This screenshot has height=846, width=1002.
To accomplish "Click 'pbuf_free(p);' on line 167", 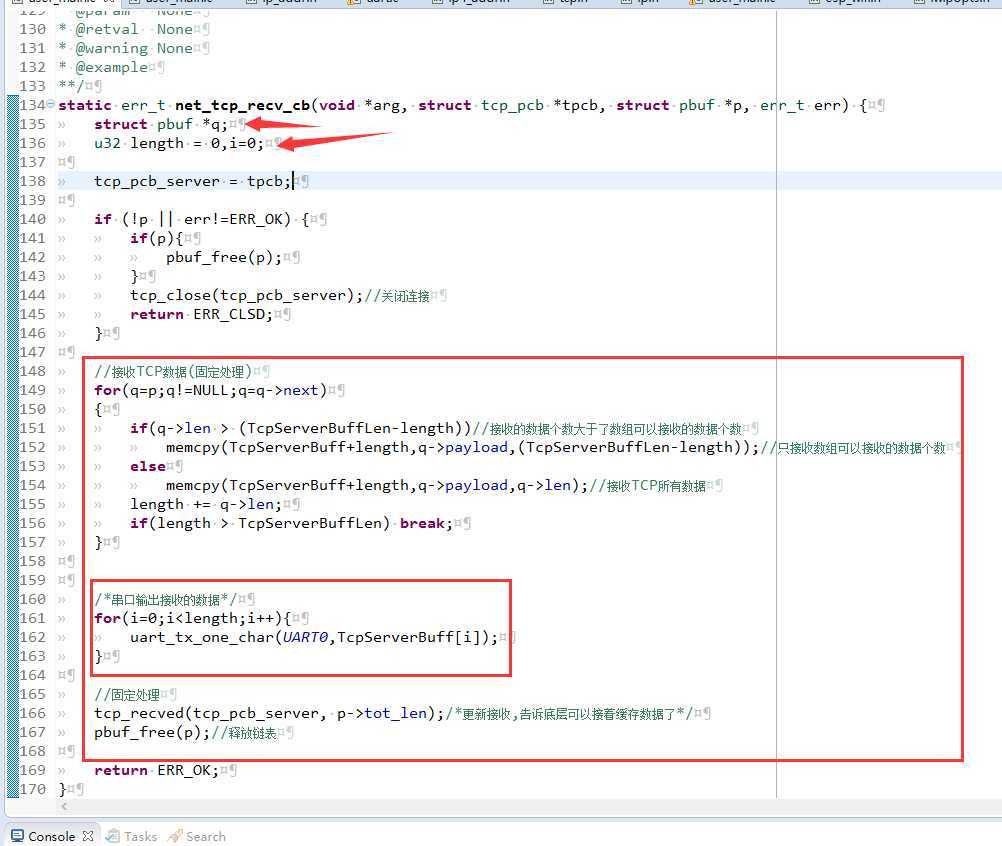I will point(151,732).
